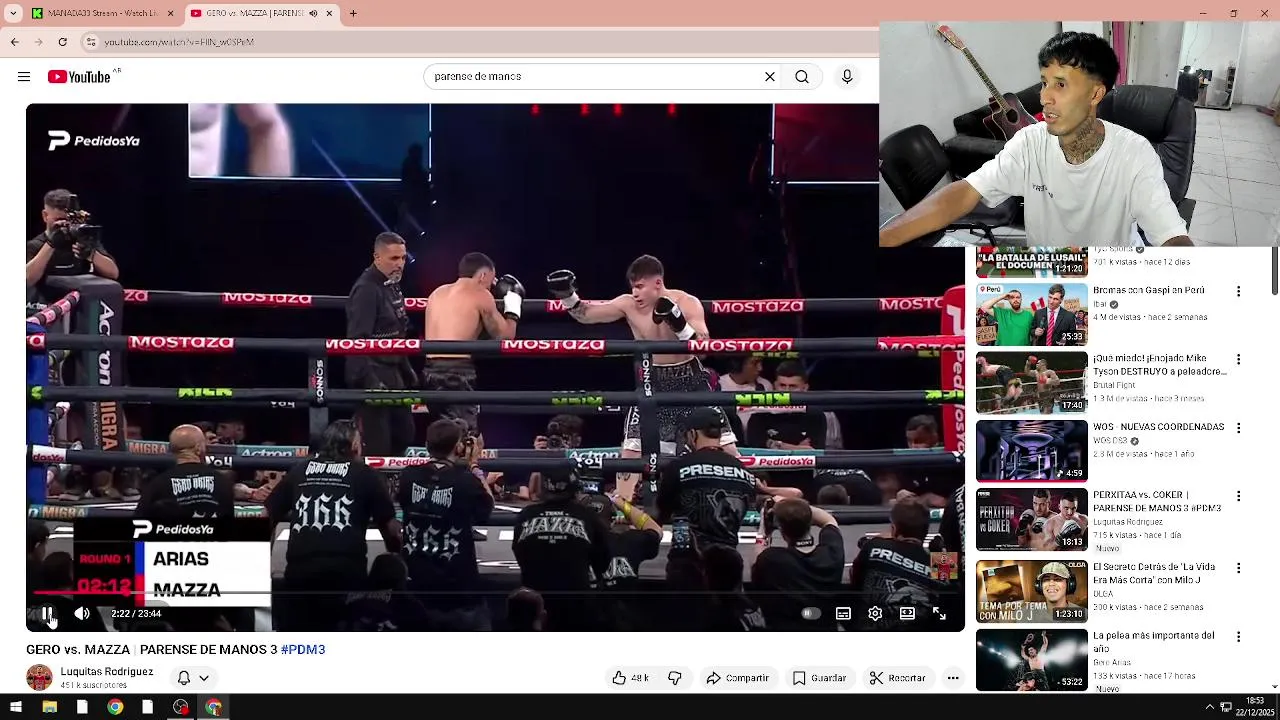The width and height of the screenshot is (1280, 720).
Task: Open the options menu for Mike Tyson video
Action: pos(1238,360)
